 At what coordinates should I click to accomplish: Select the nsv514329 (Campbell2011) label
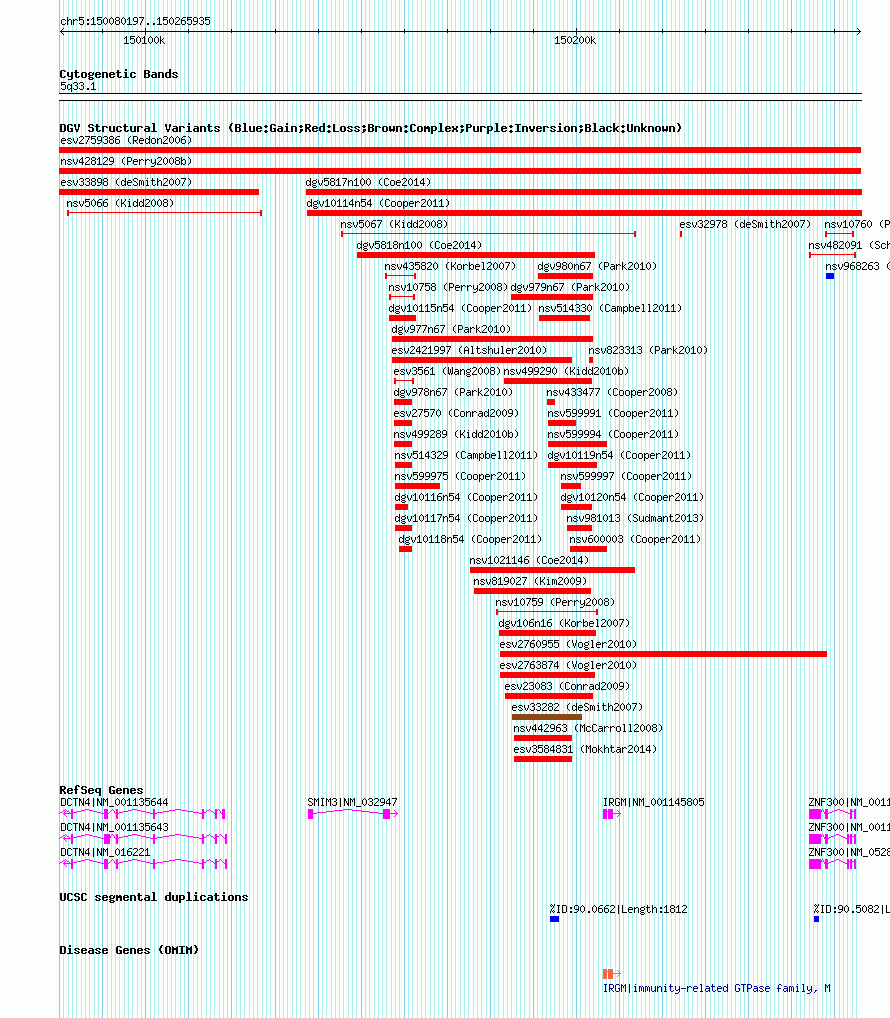coord(466,455)
